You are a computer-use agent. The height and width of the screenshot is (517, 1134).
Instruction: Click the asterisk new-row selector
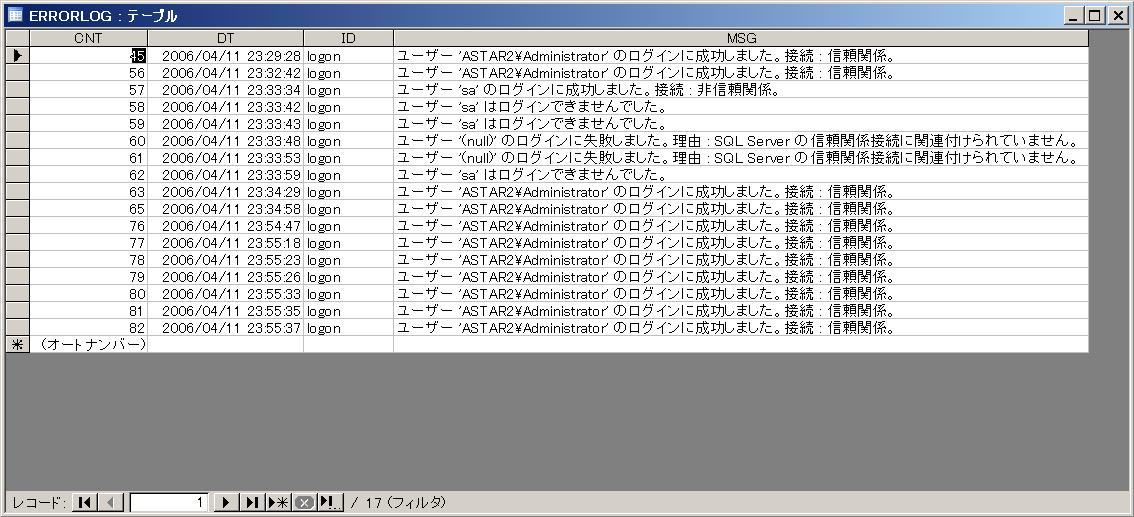pyautogui.click(x=17, y=345)
